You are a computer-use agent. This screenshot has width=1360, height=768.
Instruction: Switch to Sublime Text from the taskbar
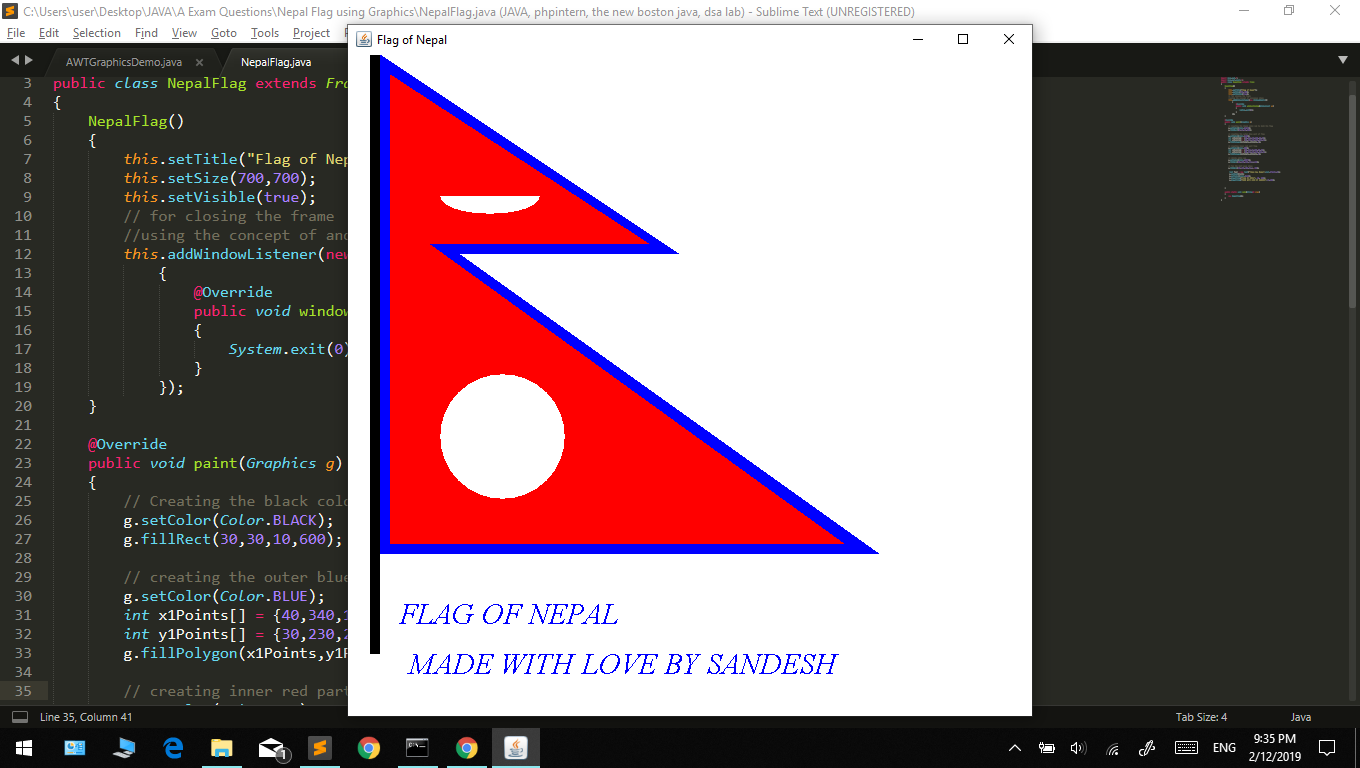320,747
